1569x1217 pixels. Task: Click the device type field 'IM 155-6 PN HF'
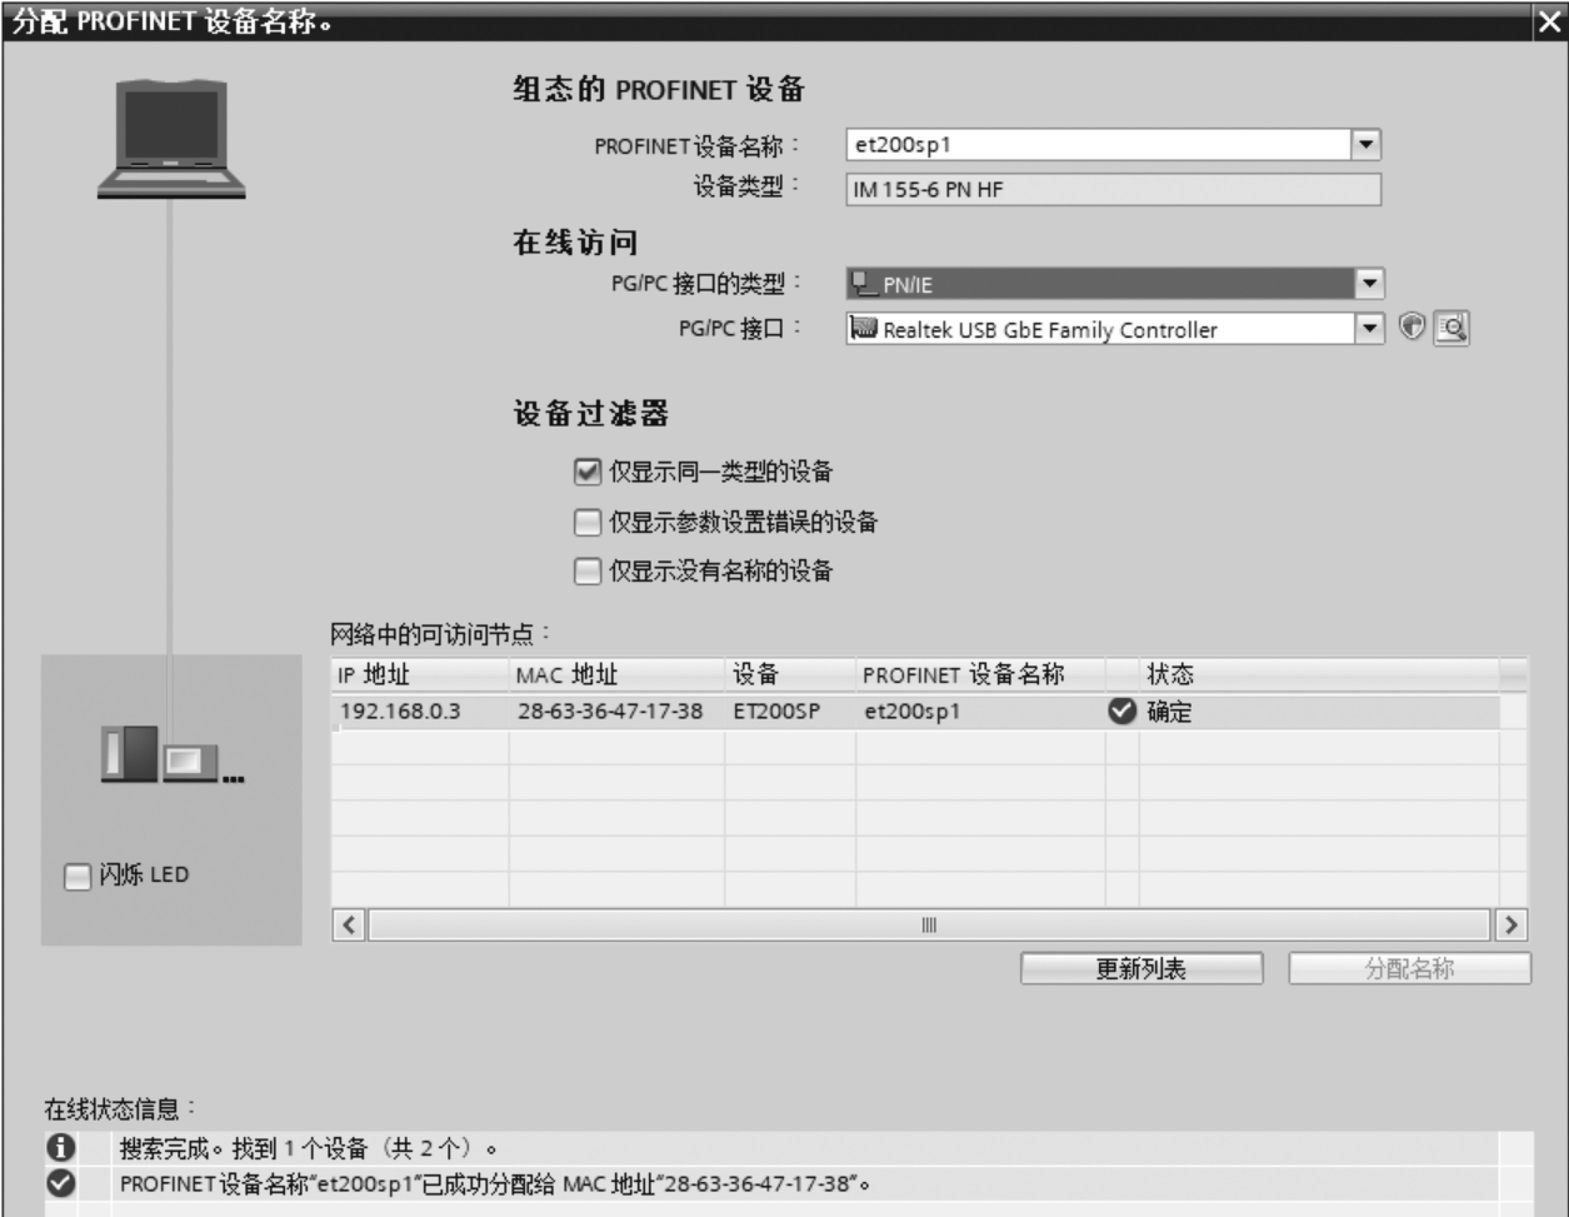(1113, 189)
